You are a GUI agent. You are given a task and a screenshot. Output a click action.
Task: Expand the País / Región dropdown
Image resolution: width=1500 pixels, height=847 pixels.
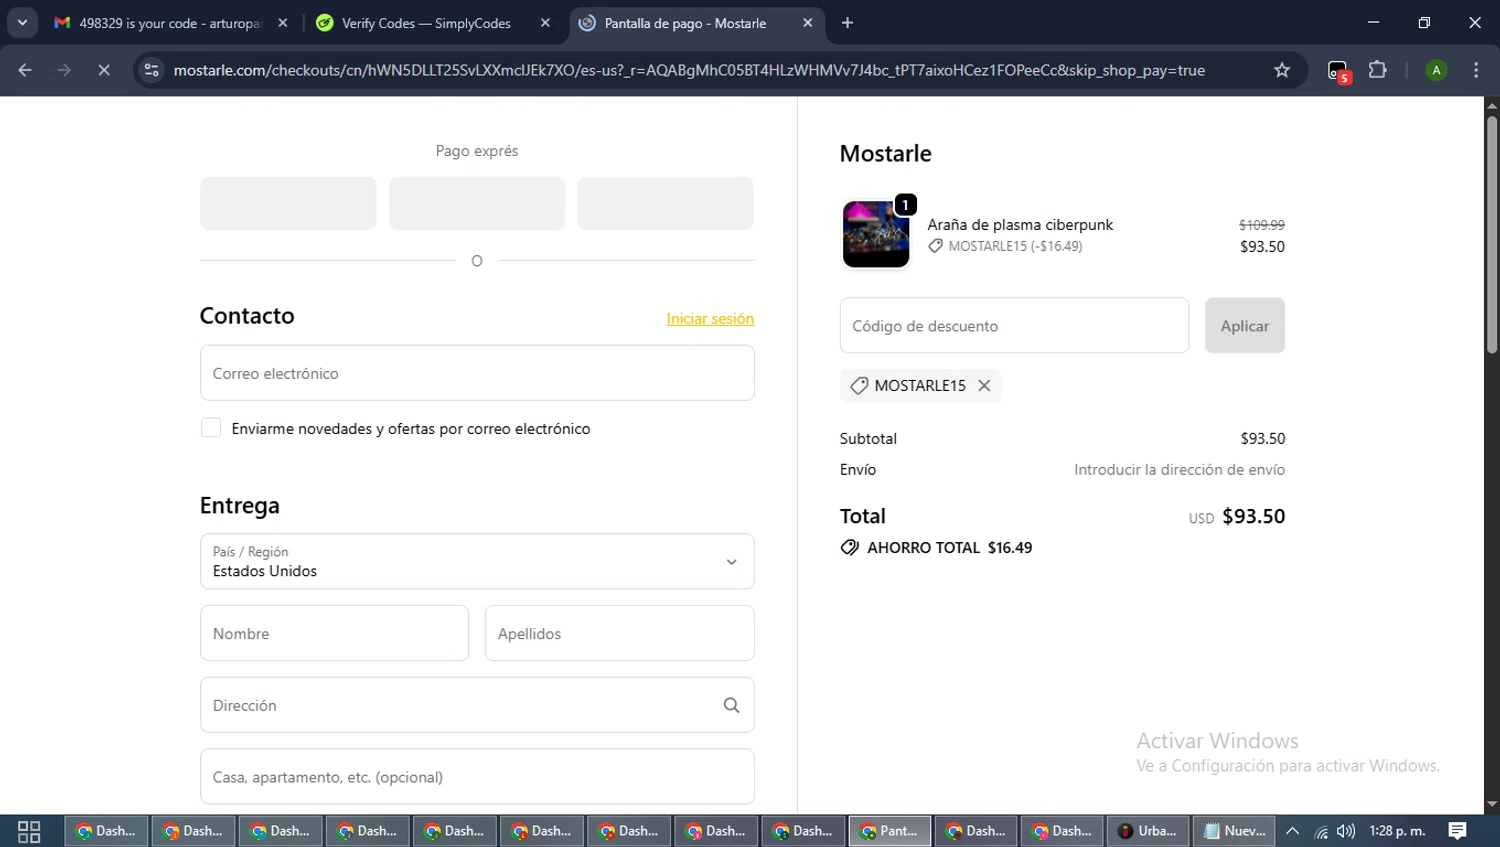(477, 561)
